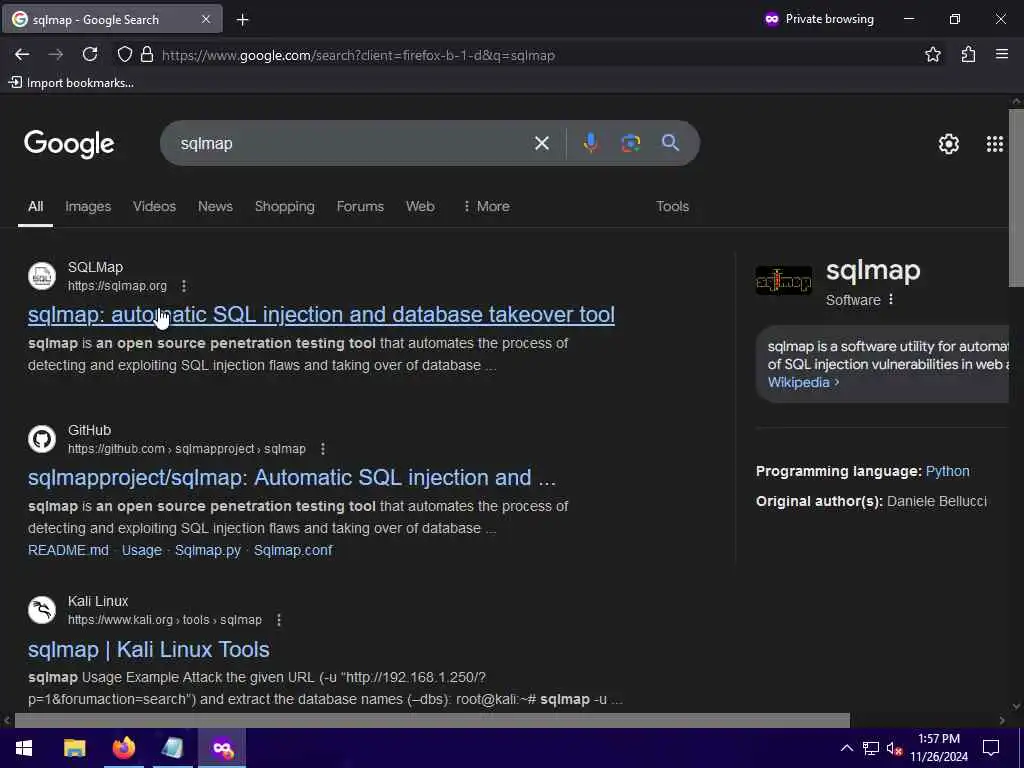The width and height of the screenshot is (1024, 768).
Task: Open the Windows Start menu
Action: click(x=24, y=748)
